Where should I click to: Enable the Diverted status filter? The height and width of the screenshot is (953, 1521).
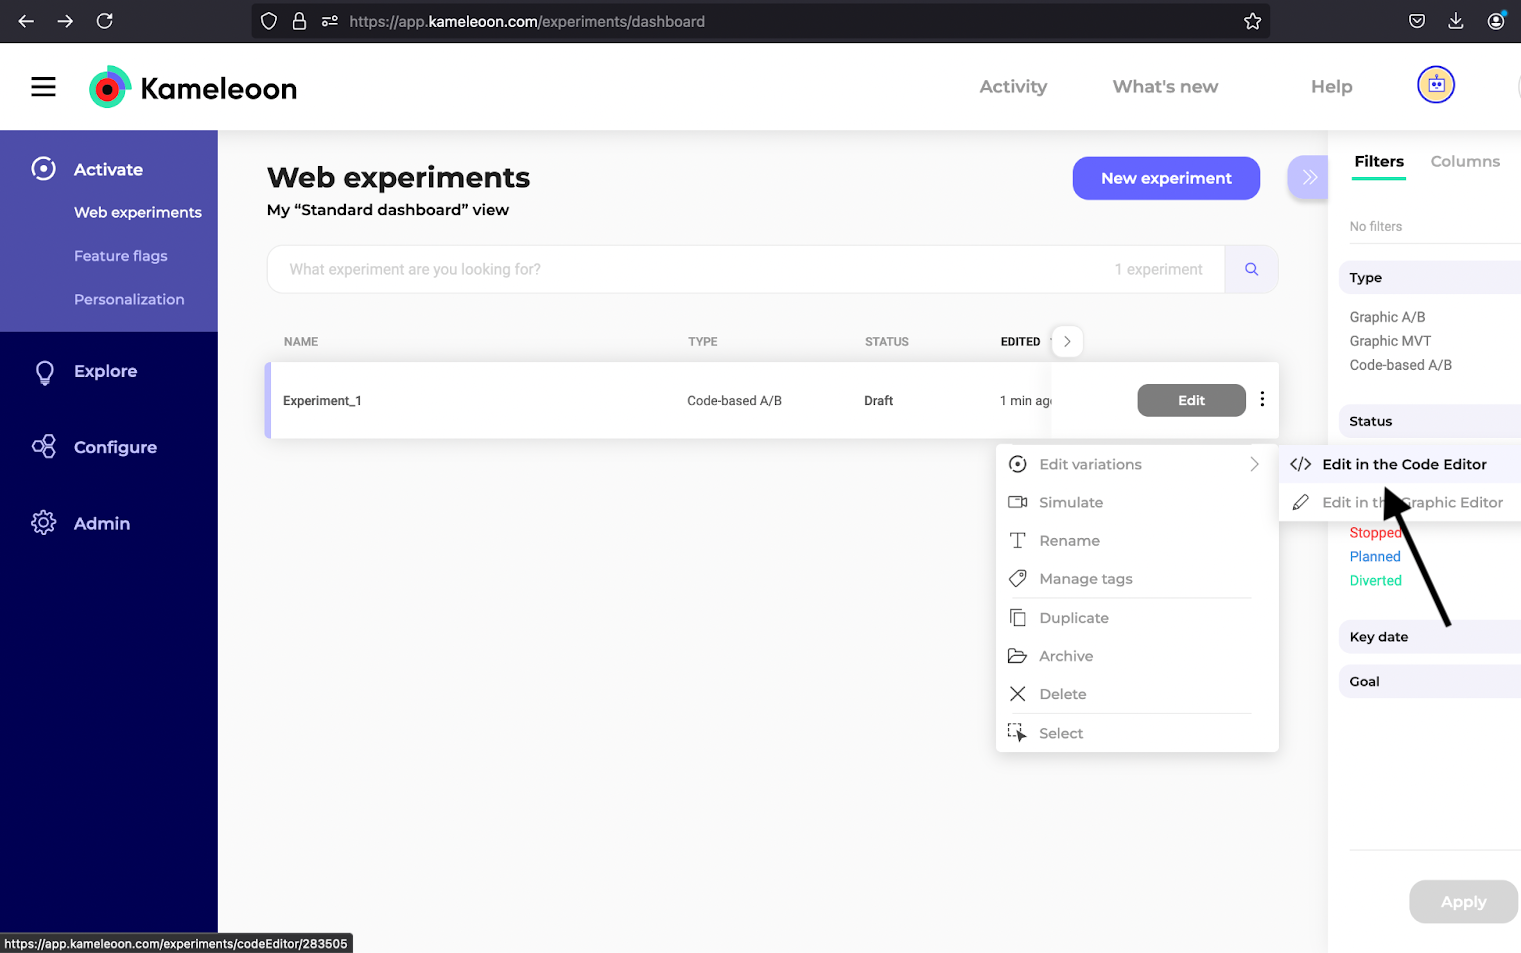[x=1375, y=580]
